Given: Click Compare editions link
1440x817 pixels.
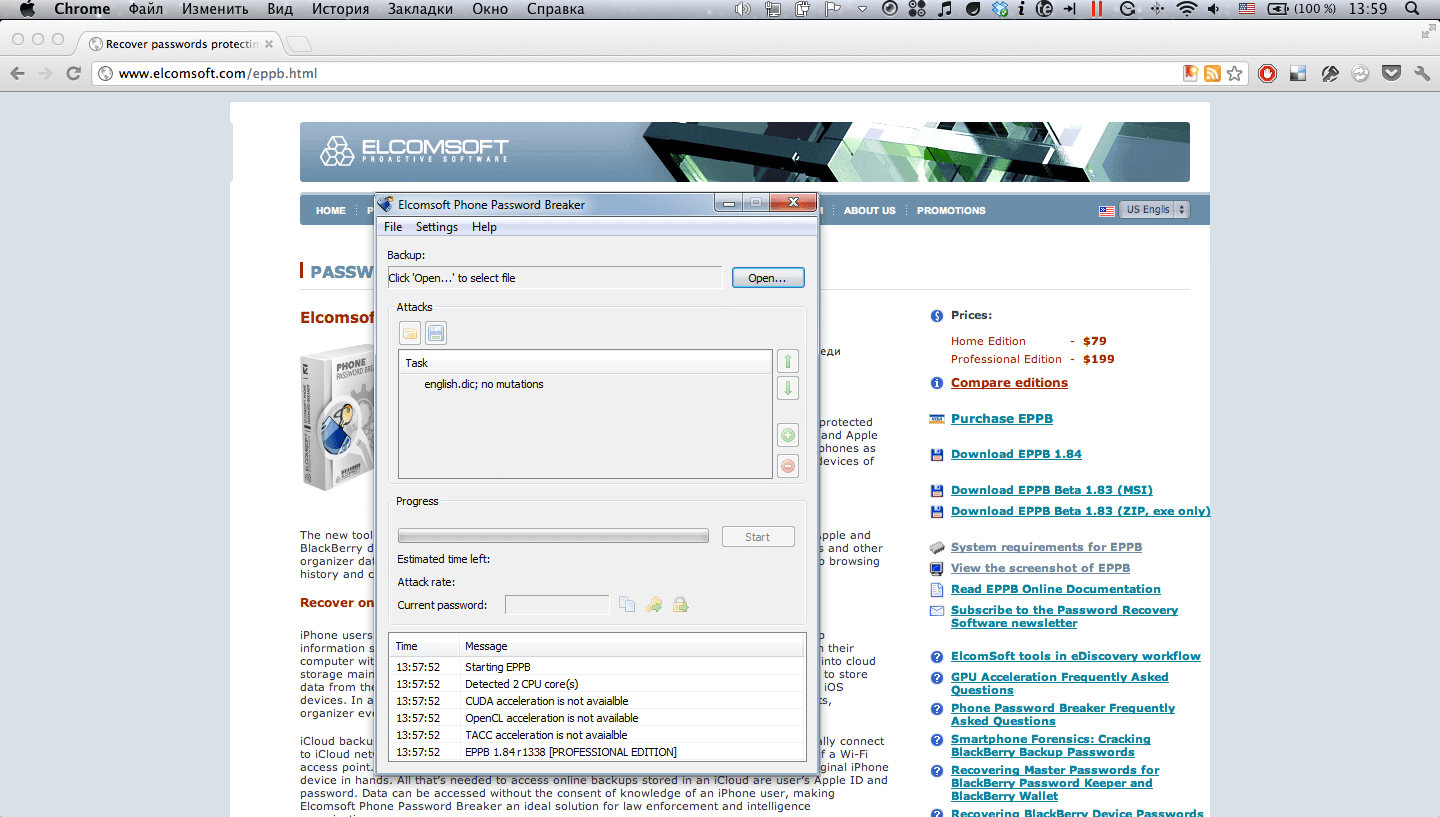Looking at the screenshot, I should point(1009,383).
